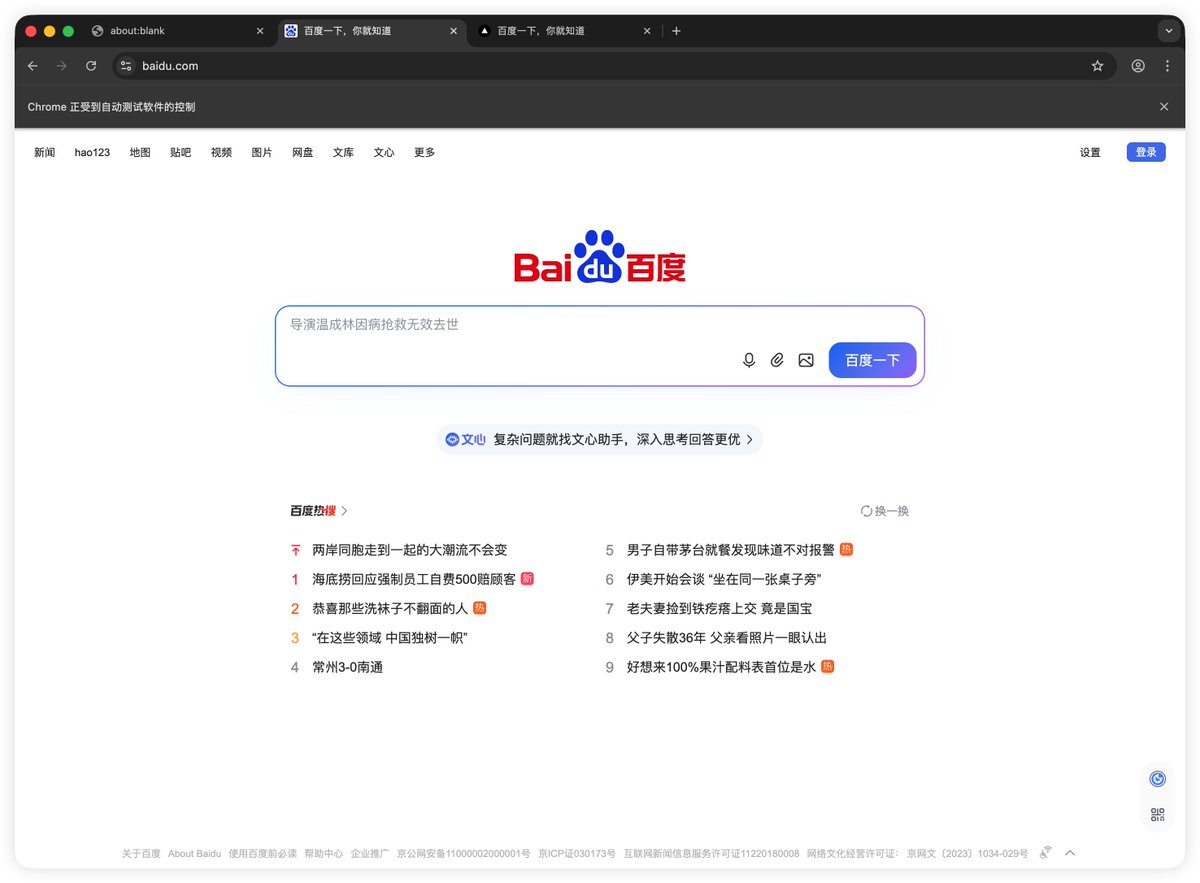Open the 百度热搜 heading link
1200x883 pixels.
click(319, 511)
